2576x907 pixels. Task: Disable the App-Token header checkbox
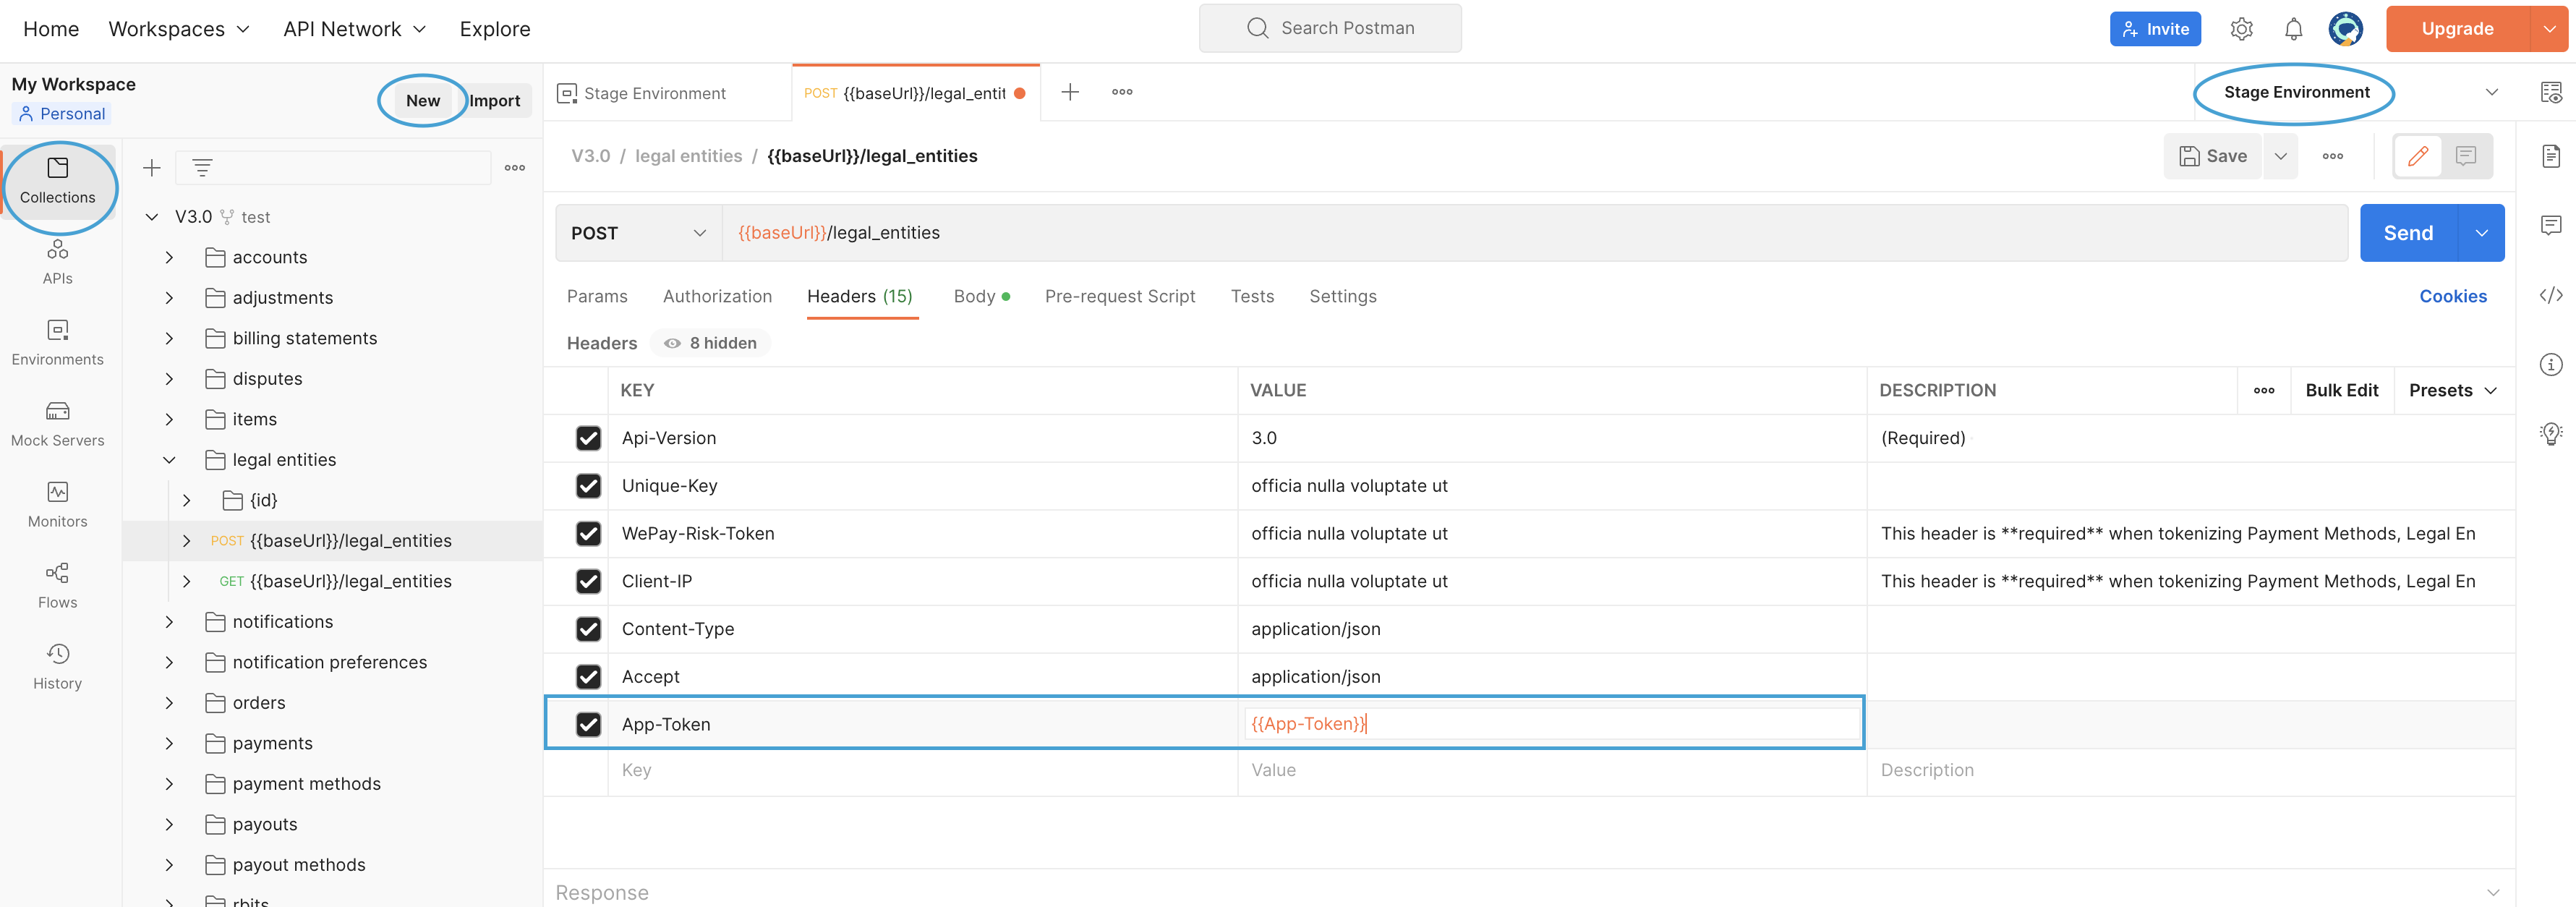[587, 723]
